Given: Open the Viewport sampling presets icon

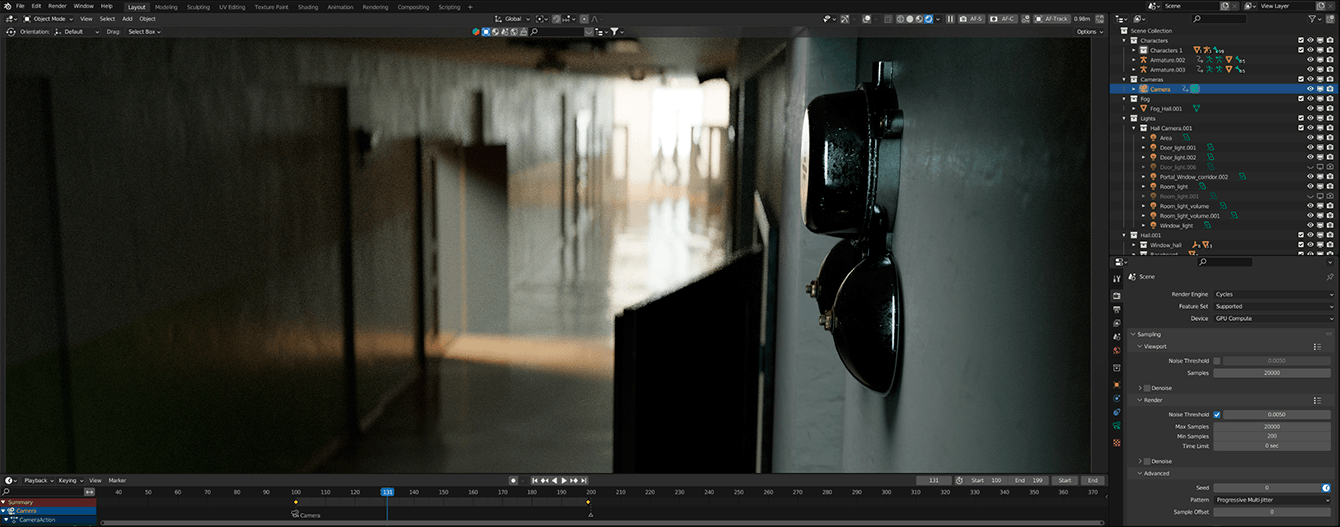Looking at the screenshot, I should pyautogui.click(x=1317, y=346).
